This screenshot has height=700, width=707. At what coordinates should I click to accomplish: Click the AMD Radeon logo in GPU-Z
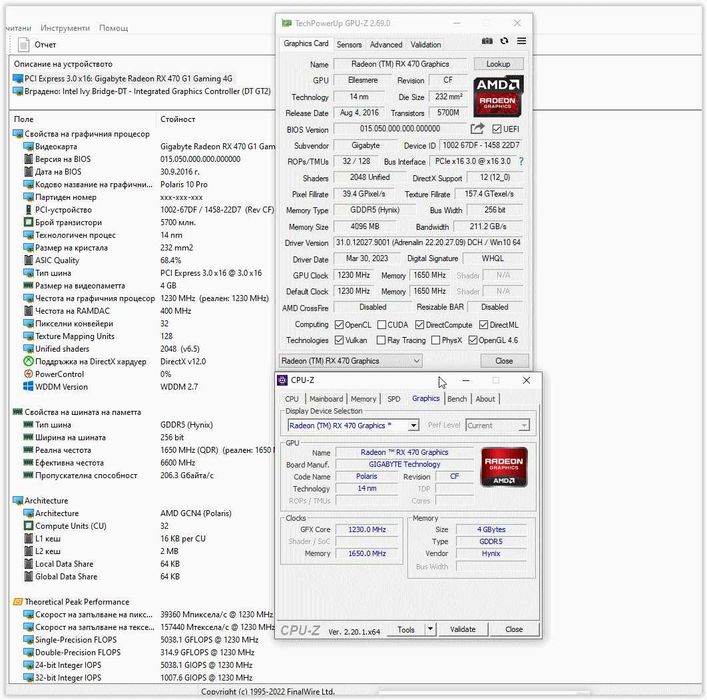(x=498, y=97)
